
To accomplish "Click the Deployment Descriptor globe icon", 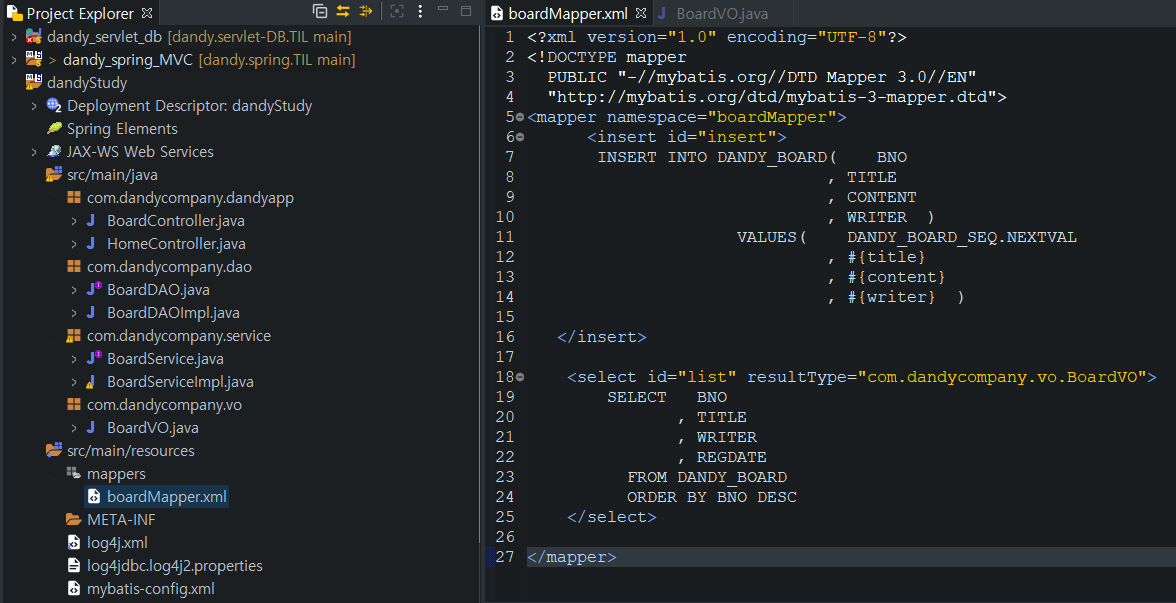I will point(54,106).
